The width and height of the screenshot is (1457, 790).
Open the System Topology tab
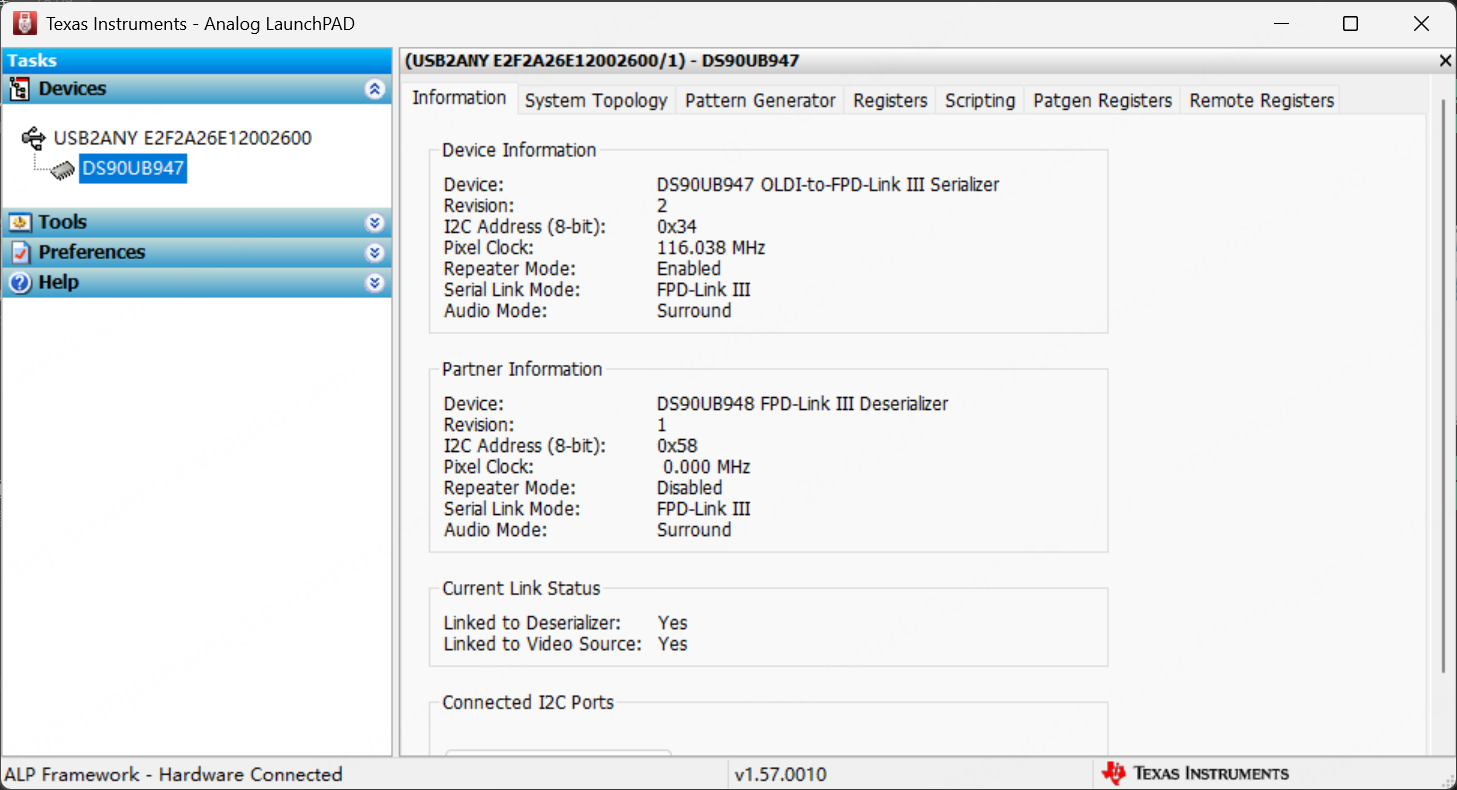[x=596, y=100]
